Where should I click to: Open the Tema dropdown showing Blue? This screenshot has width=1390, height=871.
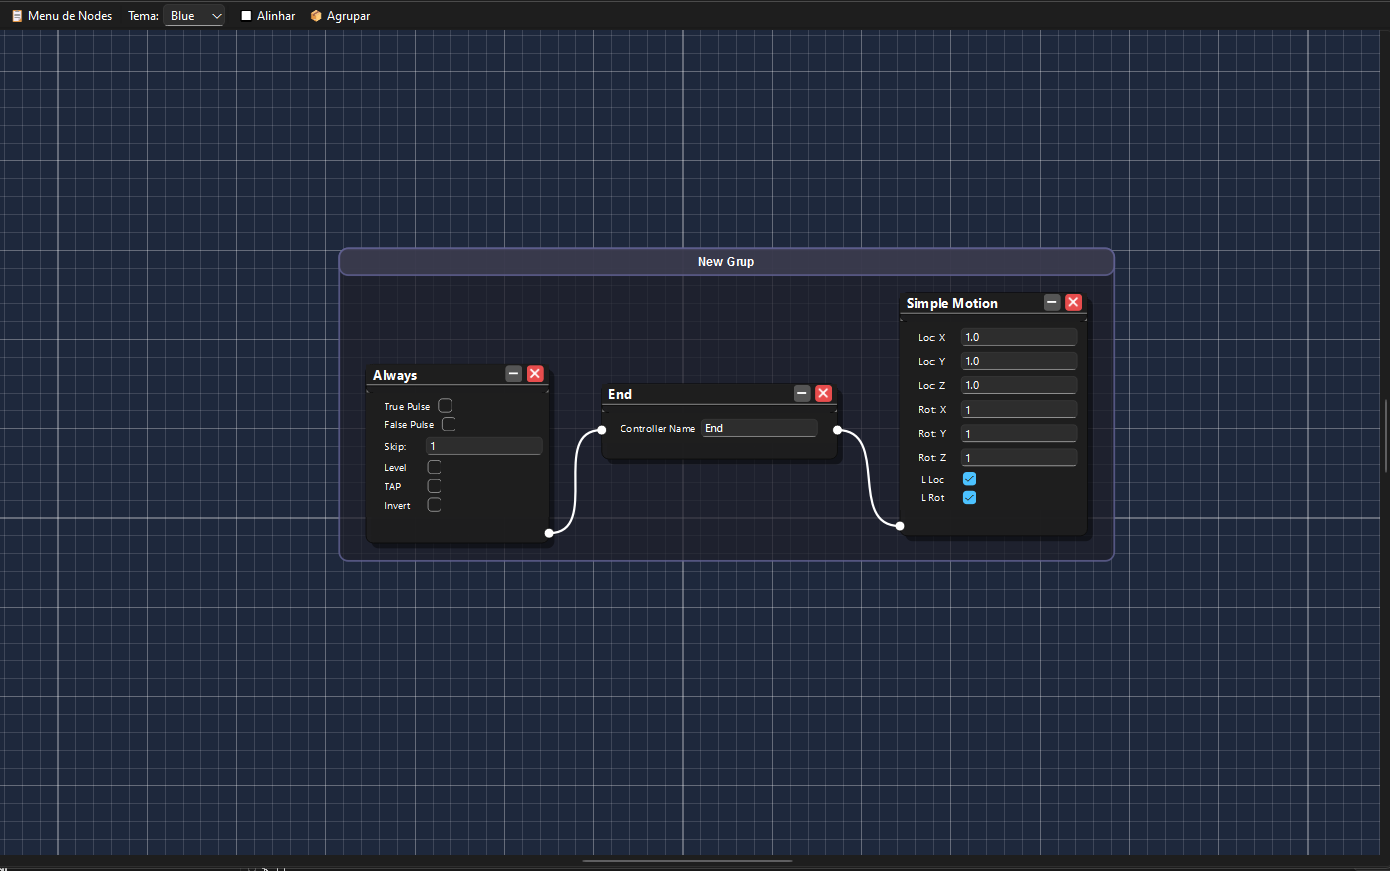[x=194, y=16]
